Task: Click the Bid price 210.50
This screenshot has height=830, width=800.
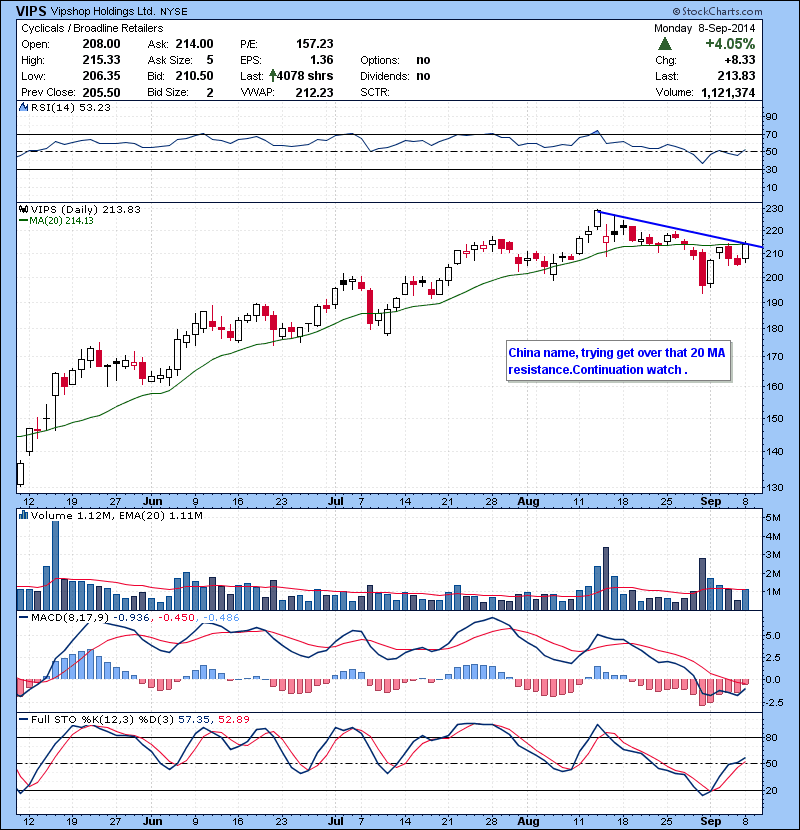Action: pos(194,76)
